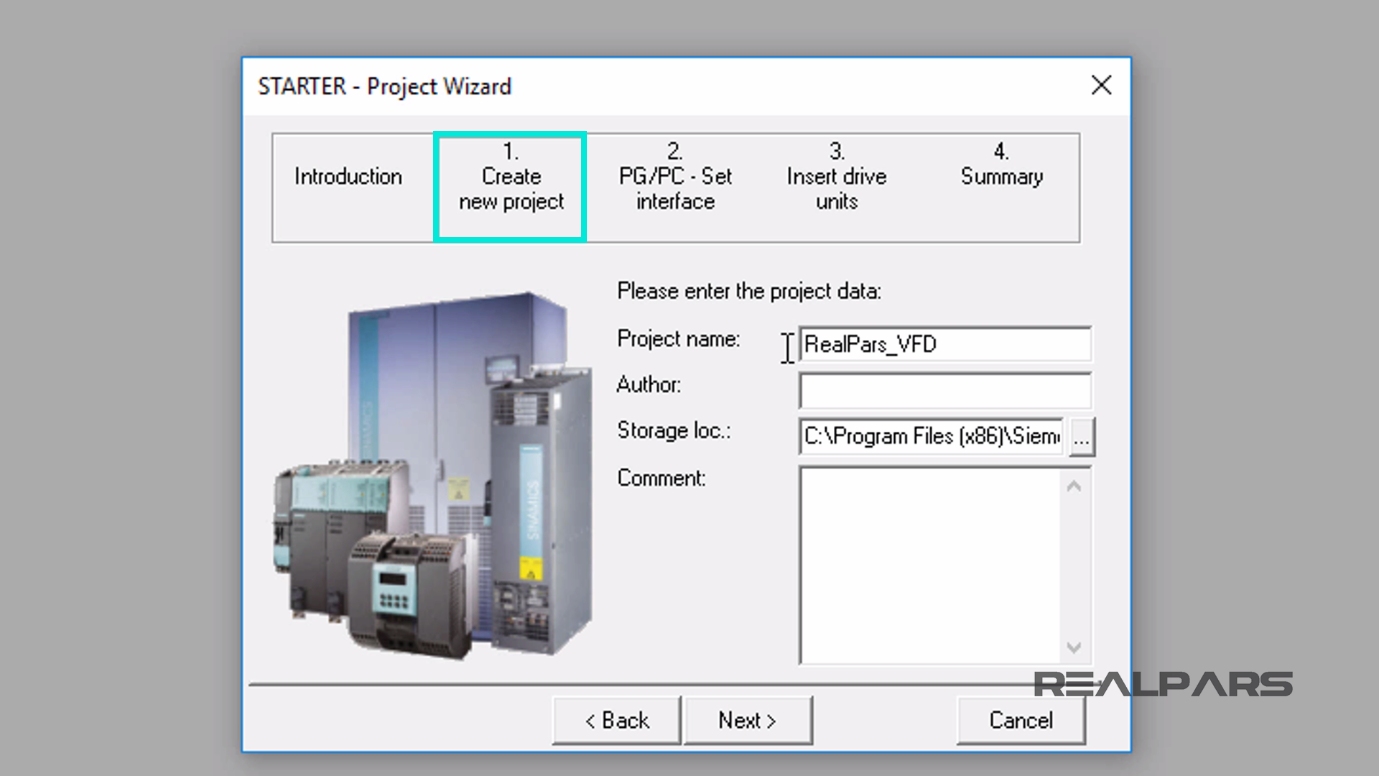The image size is (1379, 776).
Task: Click the Back button
Action: [x=616, y=720]
